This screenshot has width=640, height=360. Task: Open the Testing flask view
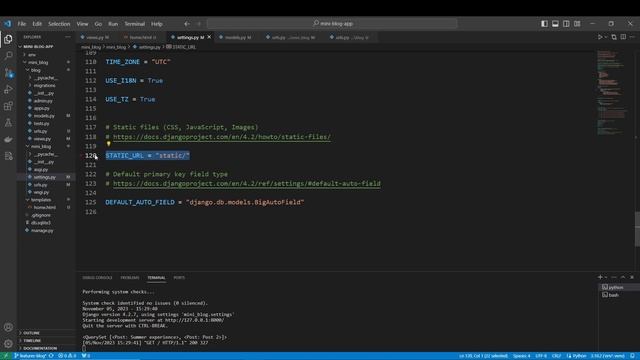click(8, 123)
